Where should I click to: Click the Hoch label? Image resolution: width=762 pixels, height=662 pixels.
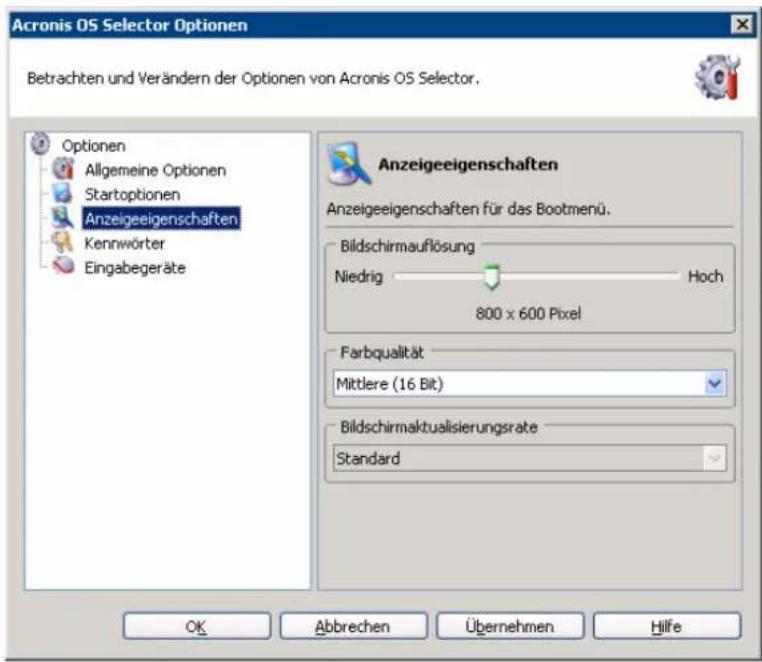(705, 276)
